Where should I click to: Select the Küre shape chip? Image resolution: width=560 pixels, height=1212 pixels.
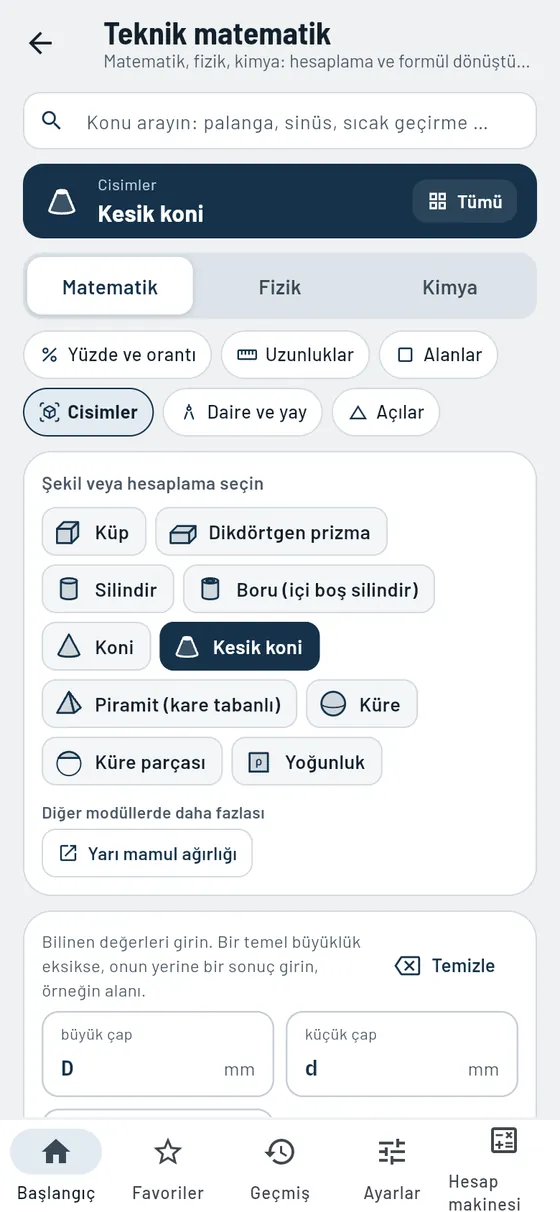362,705
